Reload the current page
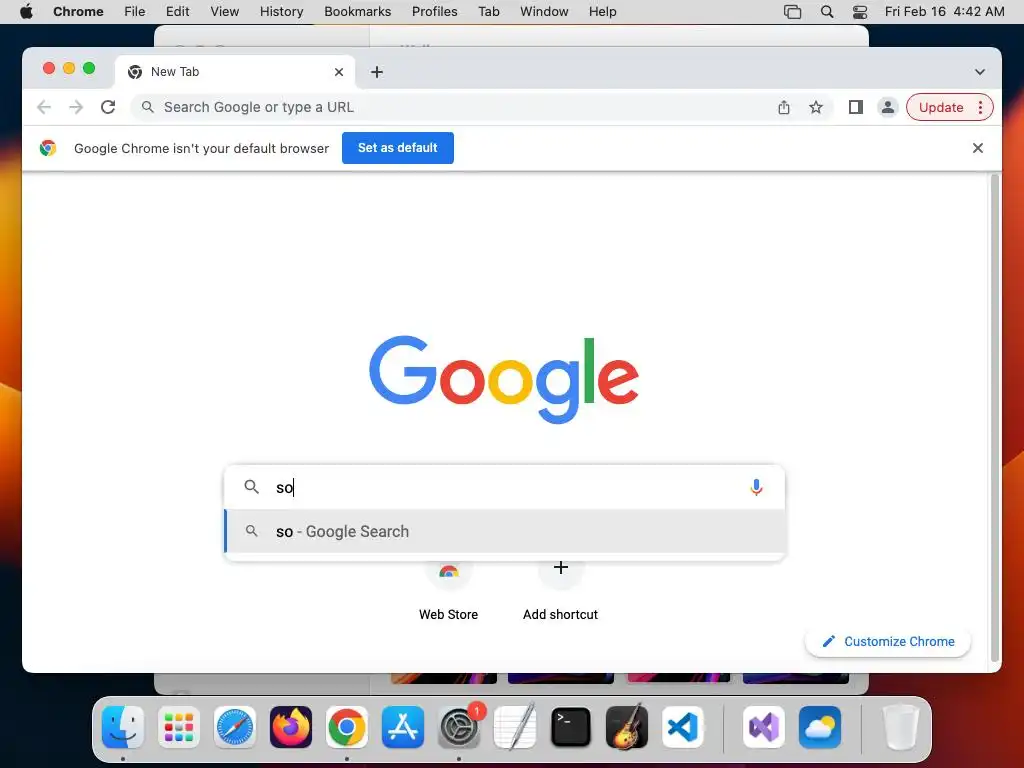The height and width of the screenshot is (768, 1024). pyautogui.click(x=108, y=107)
